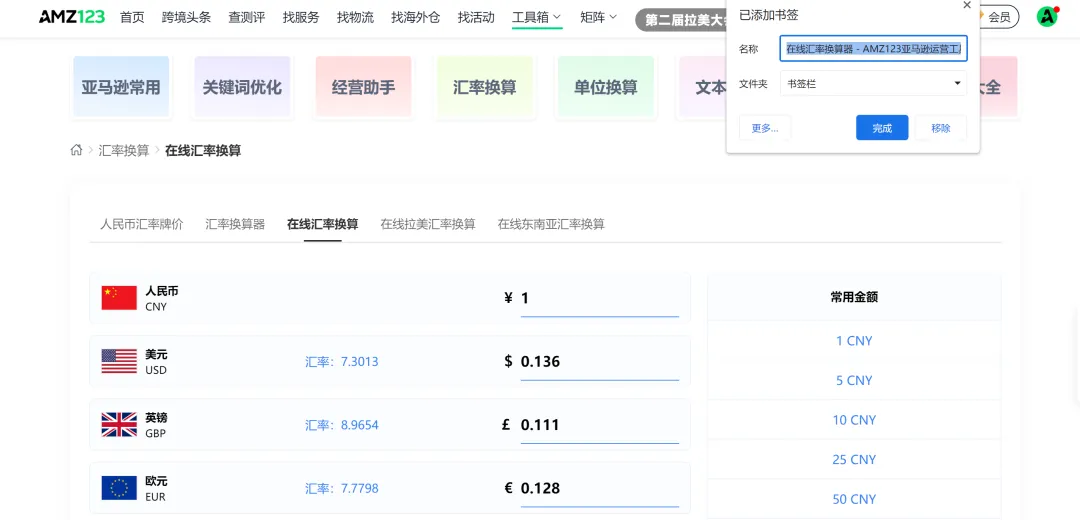Expand the 工具箱 dropdown menu
This screenshot has width=1080, height=520.
coord(537,17)
